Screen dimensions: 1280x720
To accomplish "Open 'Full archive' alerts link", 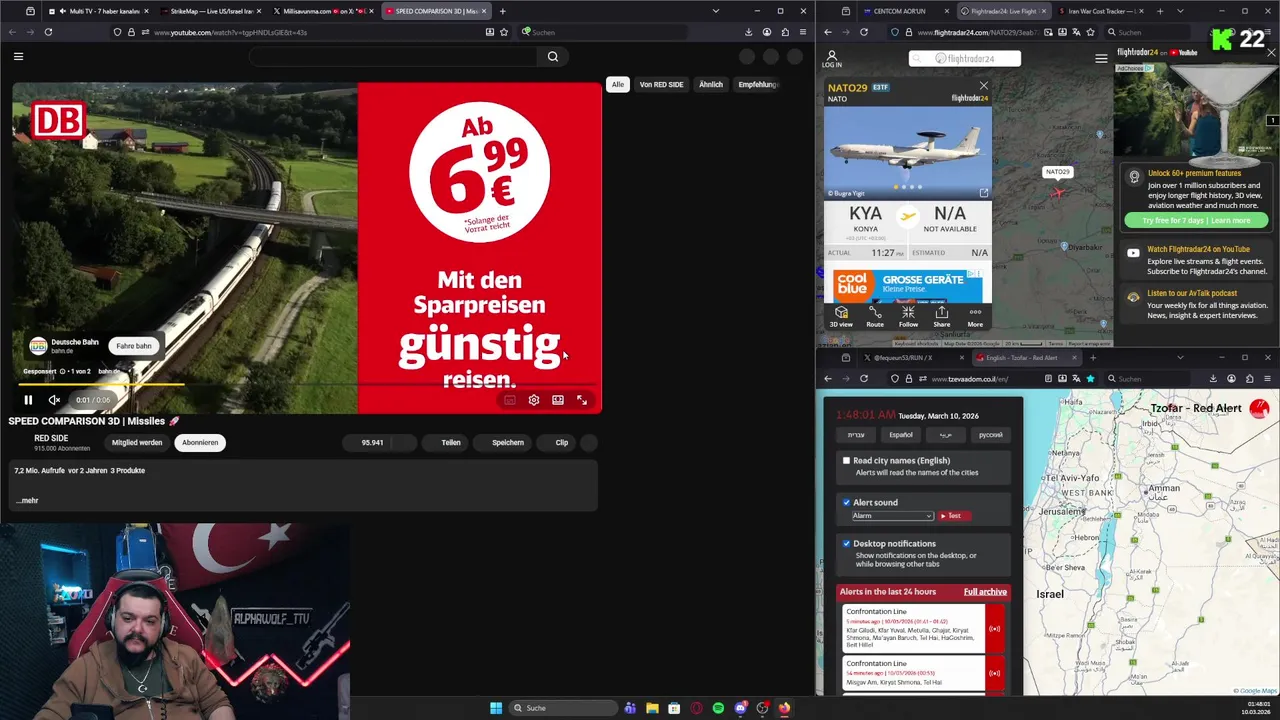I will [x=985, y=592].
